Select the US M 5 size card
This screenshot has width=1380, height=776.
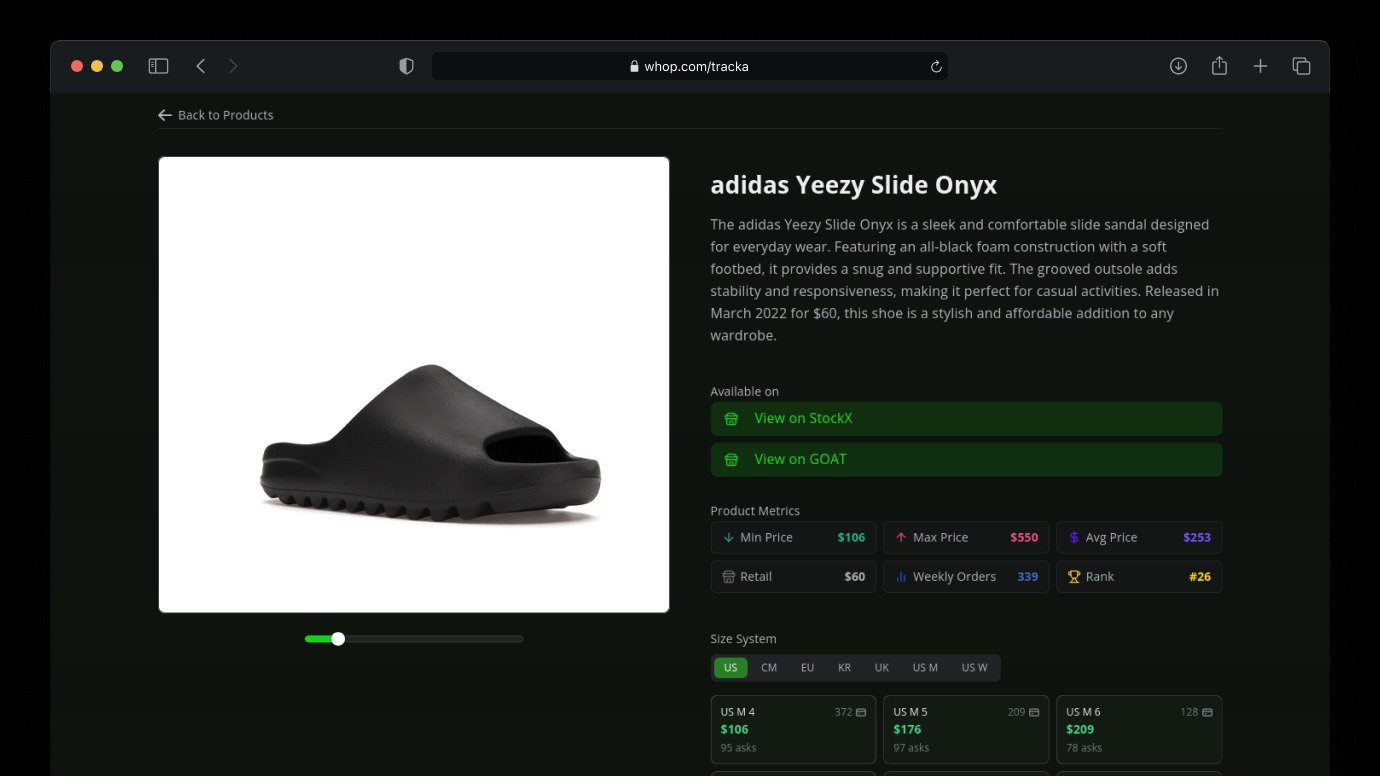coord(966,730)
